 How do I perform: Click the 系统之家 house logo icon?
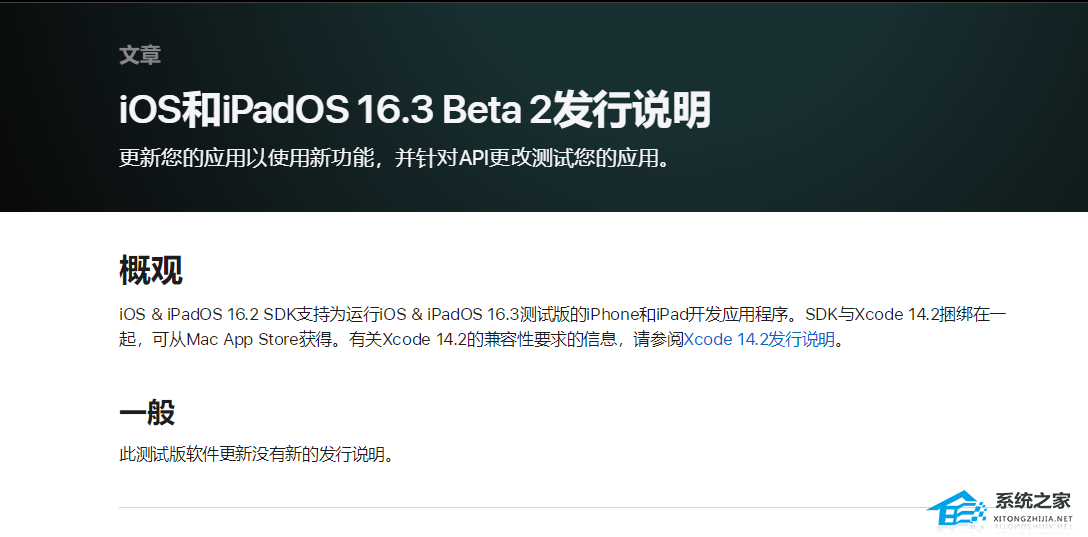point(958,510)
